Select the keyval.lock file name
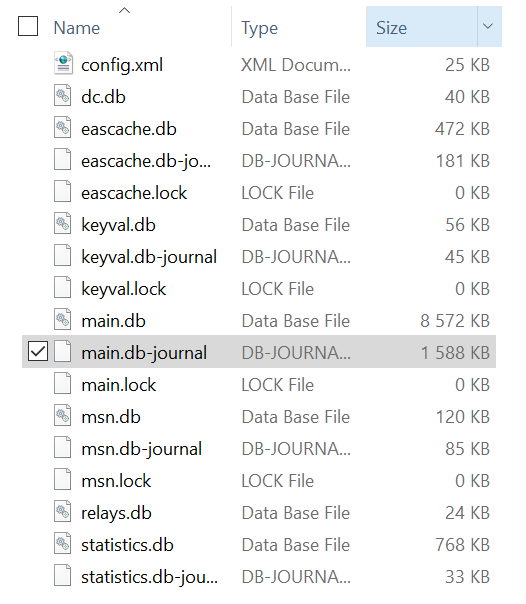This screenshot has width=526, height=604. [x=124, y=289]
